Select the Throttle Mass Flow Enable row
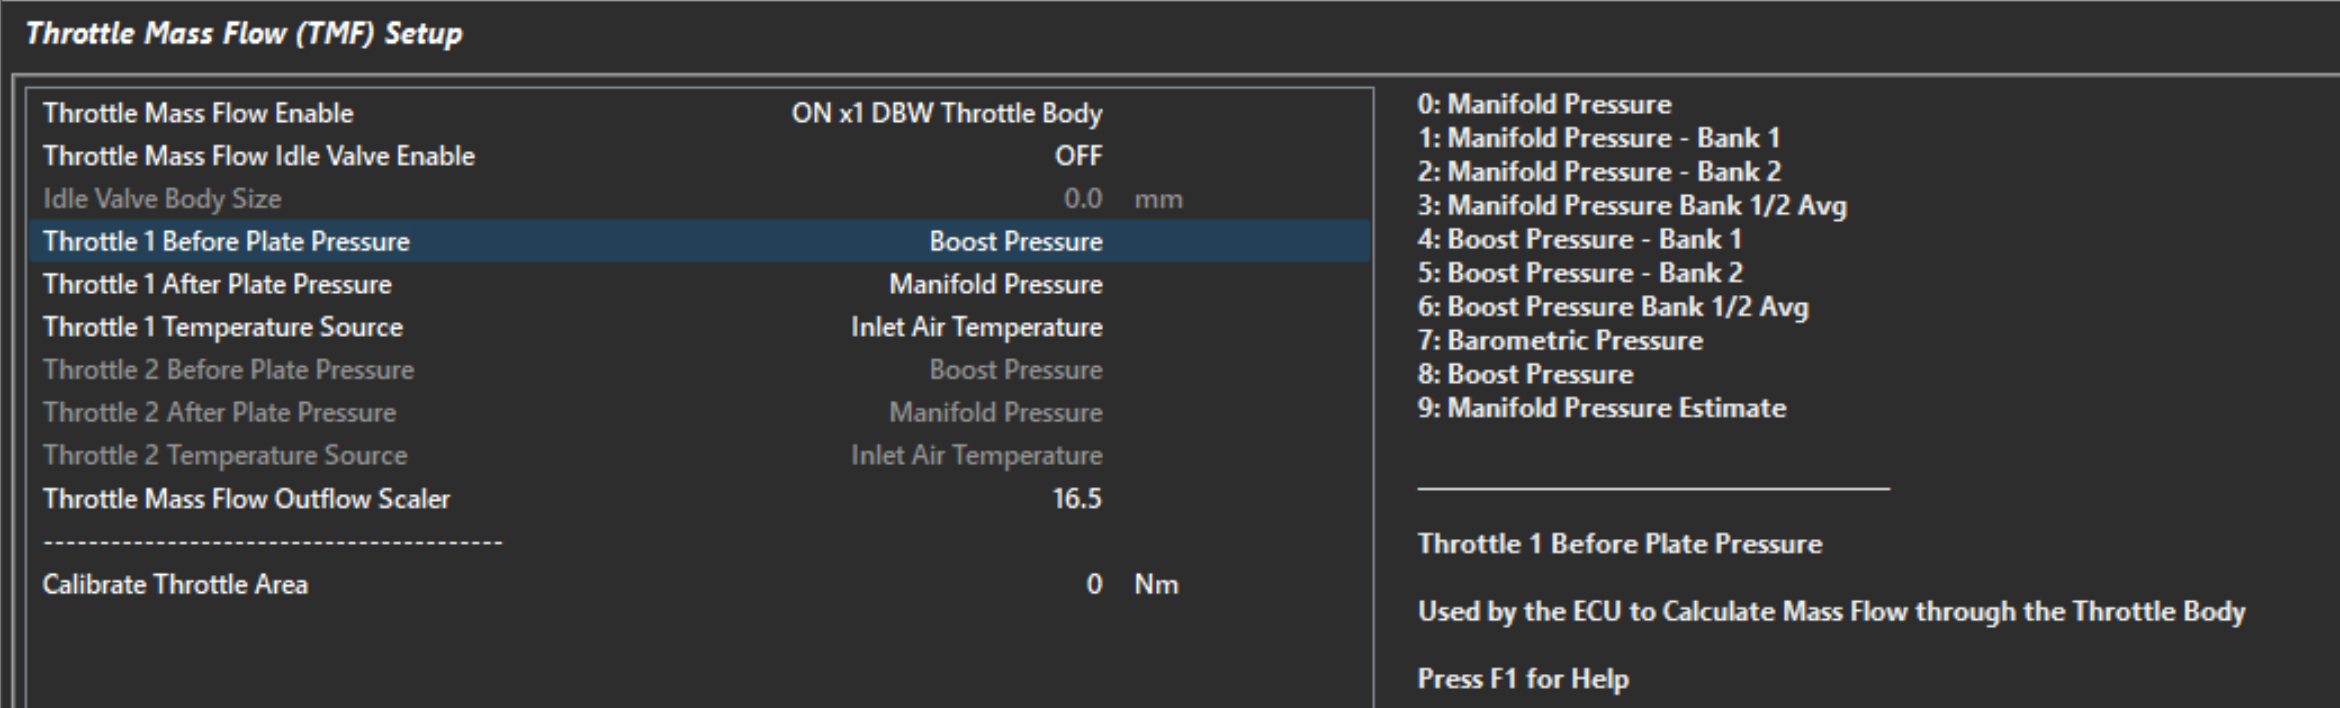This screenshot has height=708, width=2340. pos(198,113)
